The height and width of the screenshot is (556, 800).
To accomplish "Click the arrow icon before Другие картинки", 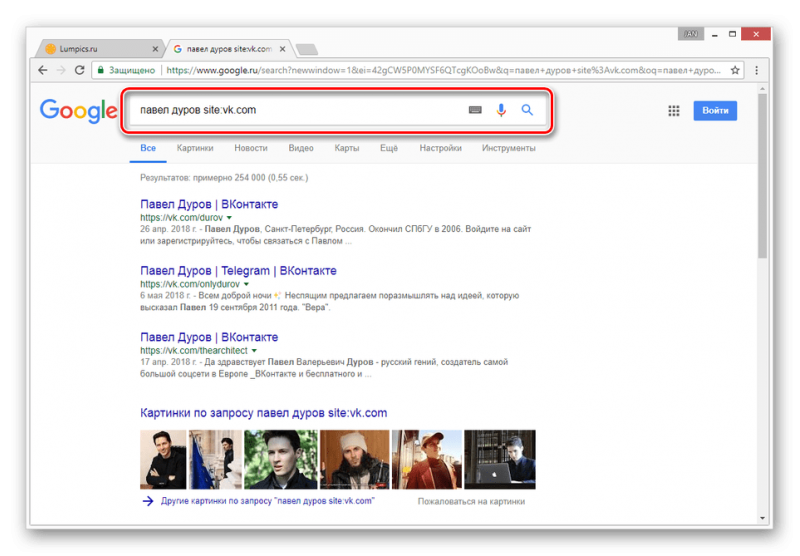I will [x=148, y=501].
